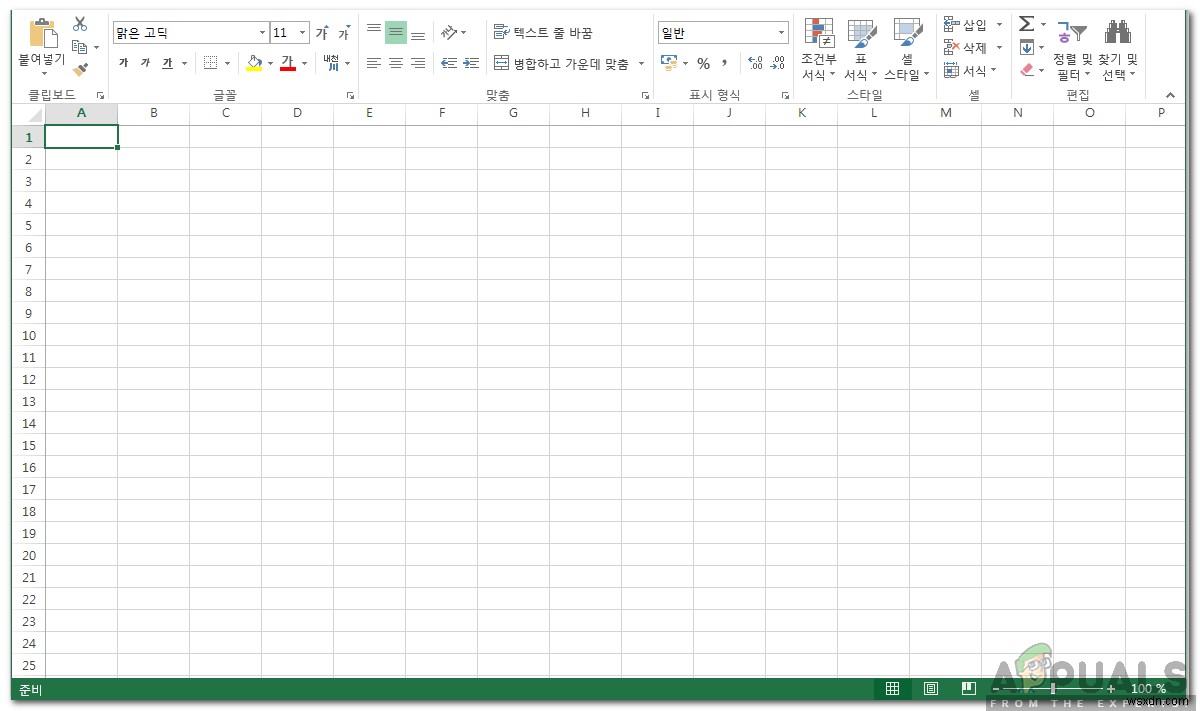
Task: Open the 일반 number format dropdown
Action: 782,31
